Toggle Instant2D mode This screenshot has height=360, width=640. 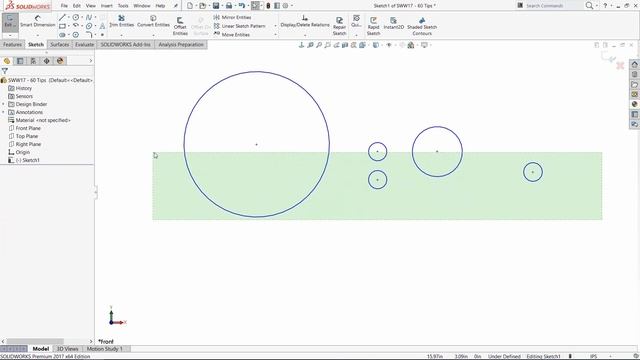point(393,23)
